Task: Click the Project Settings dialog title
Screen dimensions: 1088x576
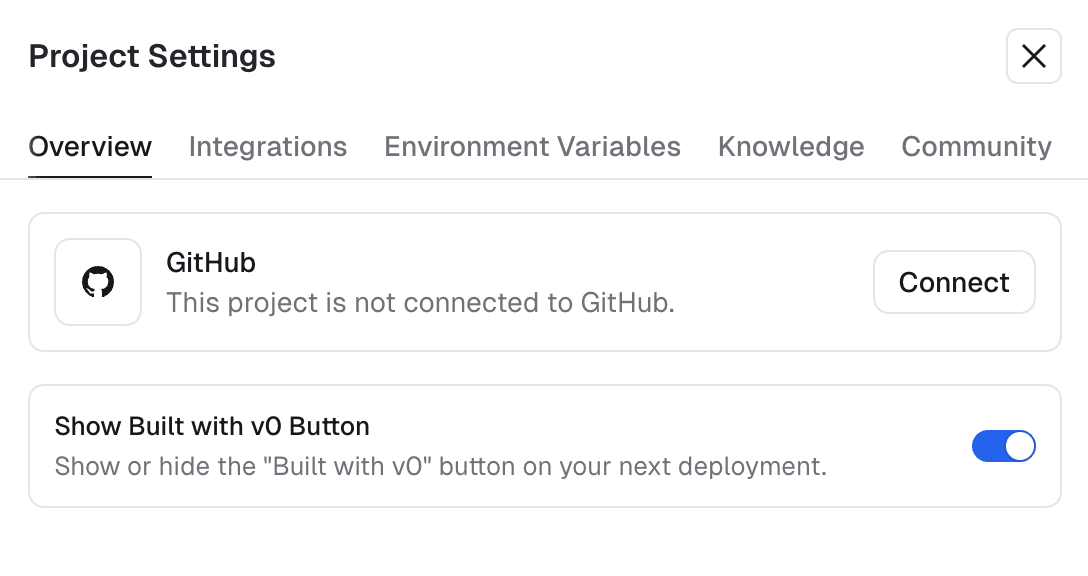Action: tap(151, 56)
